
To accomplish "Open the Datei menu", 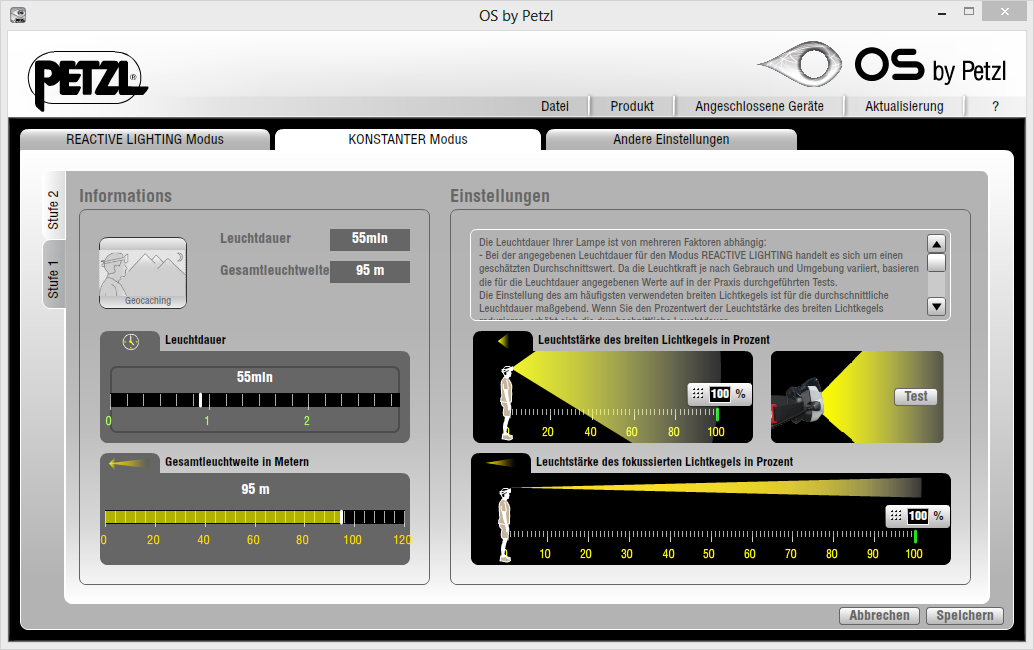I will coord(555,106).
